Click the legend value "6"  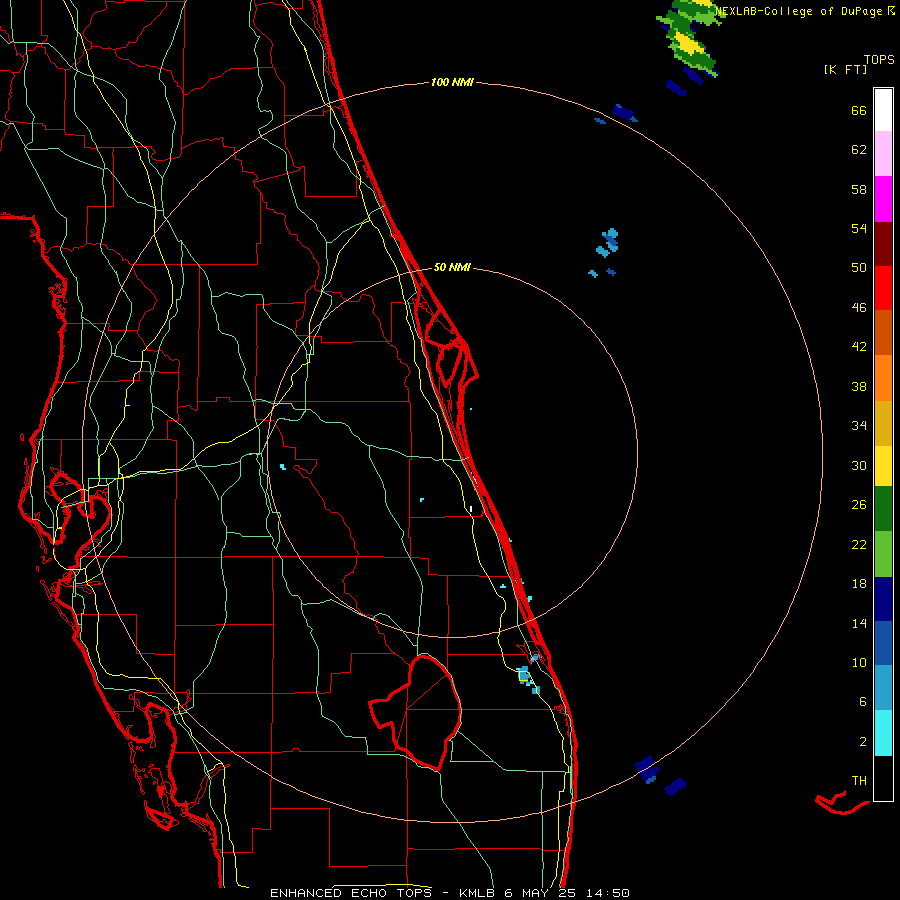click(x=863, y=701)
